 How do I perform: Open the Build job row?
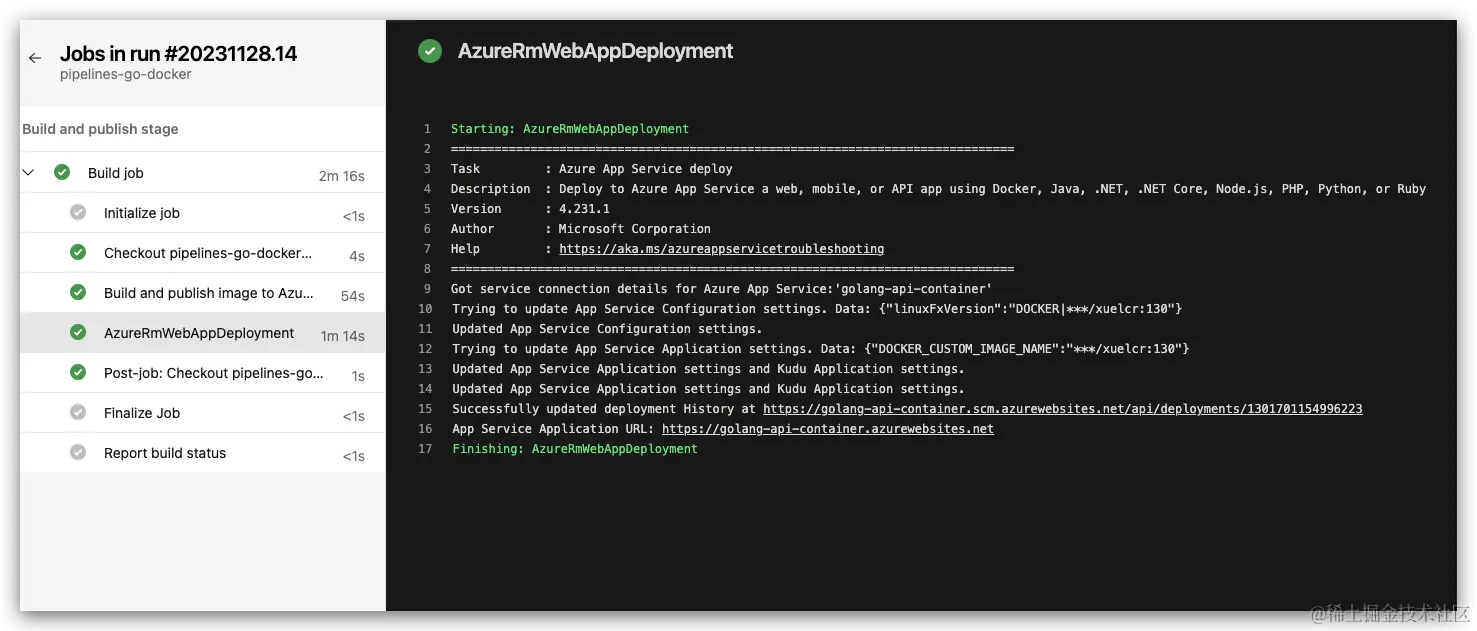click(x=202, y=173)
